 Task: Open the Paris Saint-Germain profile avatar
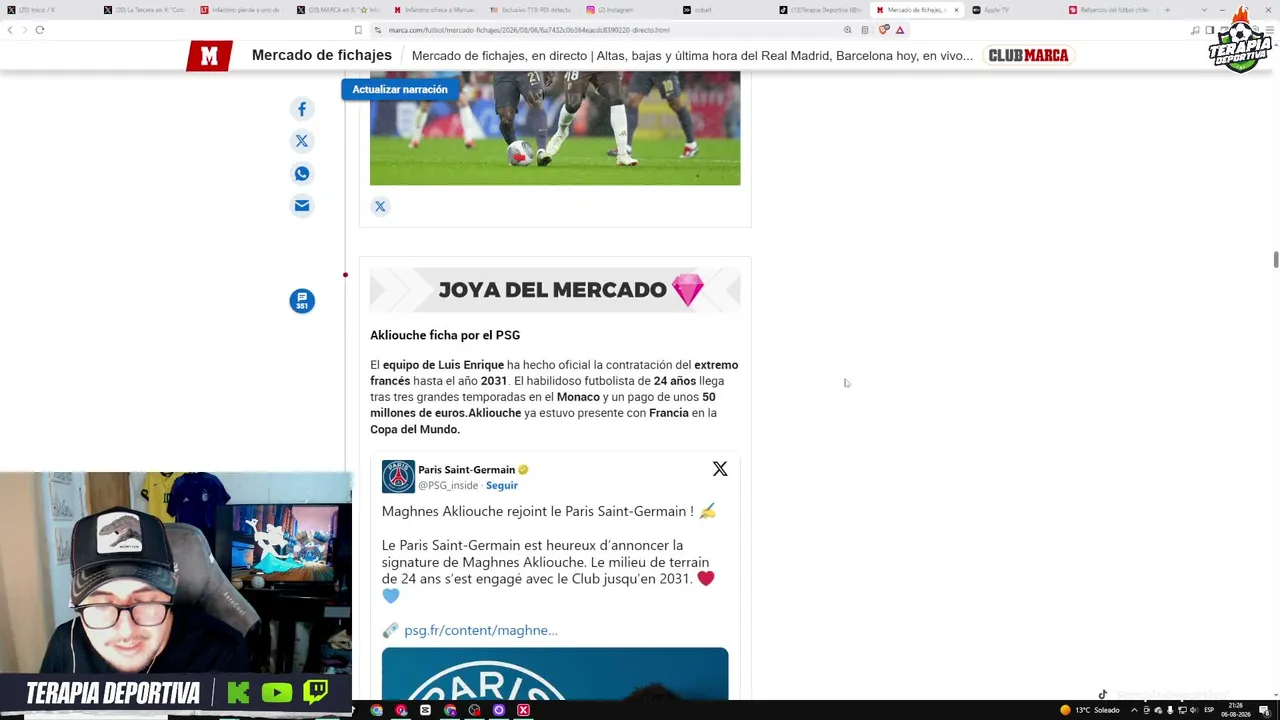(x=398, y=476)
